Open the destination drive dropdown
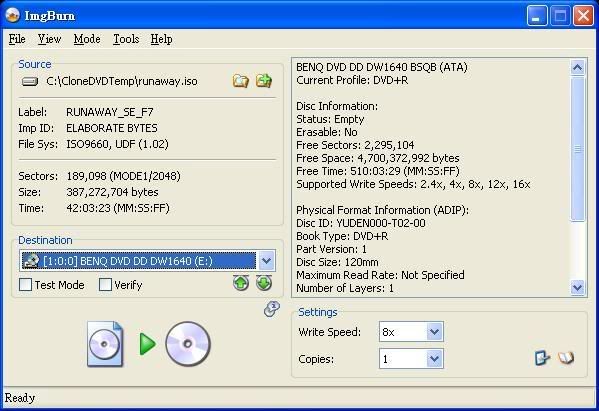Screen dimensions: 599x411 (266, 261)
